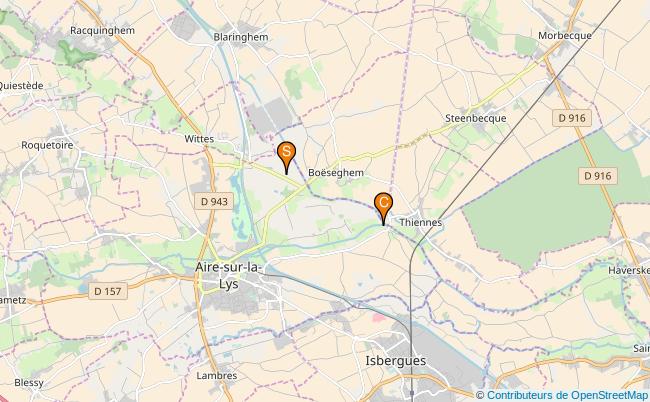Image resolution: width=650 pixels, height=402 pixels.
Task: Click the D 943 road shield
Action: coord(214,201)
